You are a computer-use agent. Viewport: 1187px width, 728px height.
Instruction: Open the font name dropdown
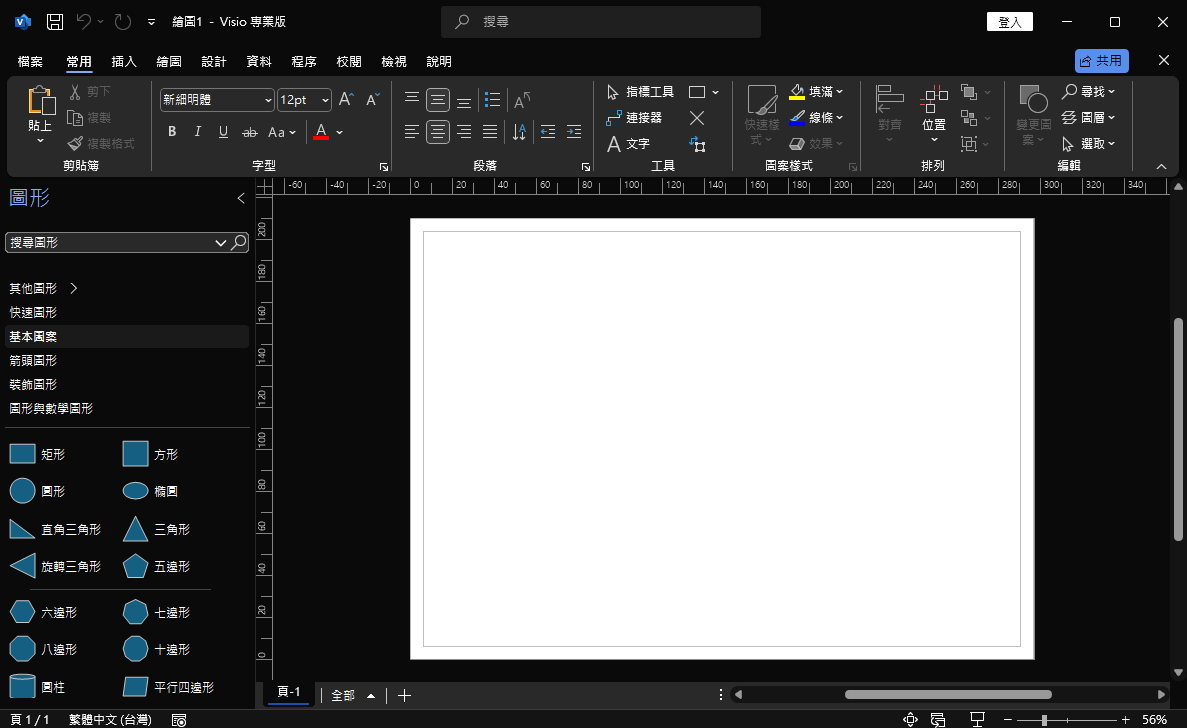tap(268, 100)
